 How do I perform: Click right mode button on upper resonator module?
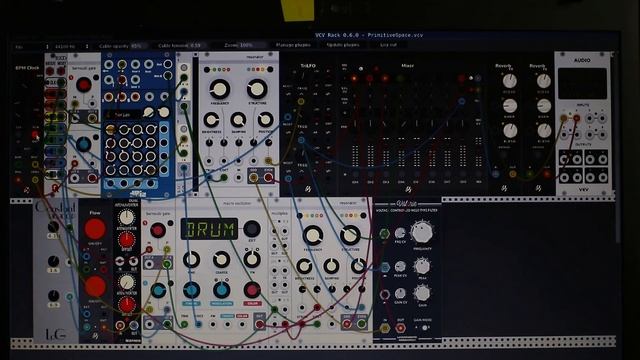(270, 69)
